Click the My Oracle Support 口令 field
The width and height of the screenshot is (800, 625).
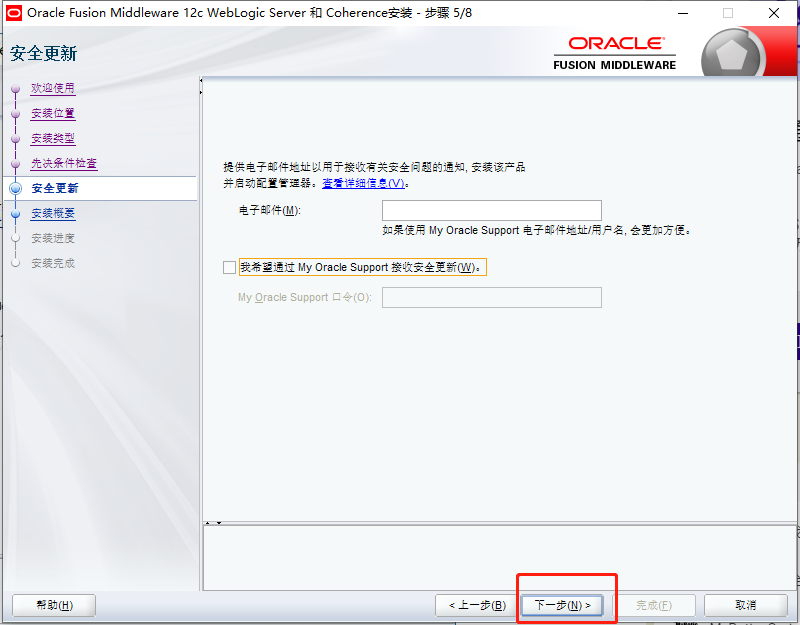492,297
